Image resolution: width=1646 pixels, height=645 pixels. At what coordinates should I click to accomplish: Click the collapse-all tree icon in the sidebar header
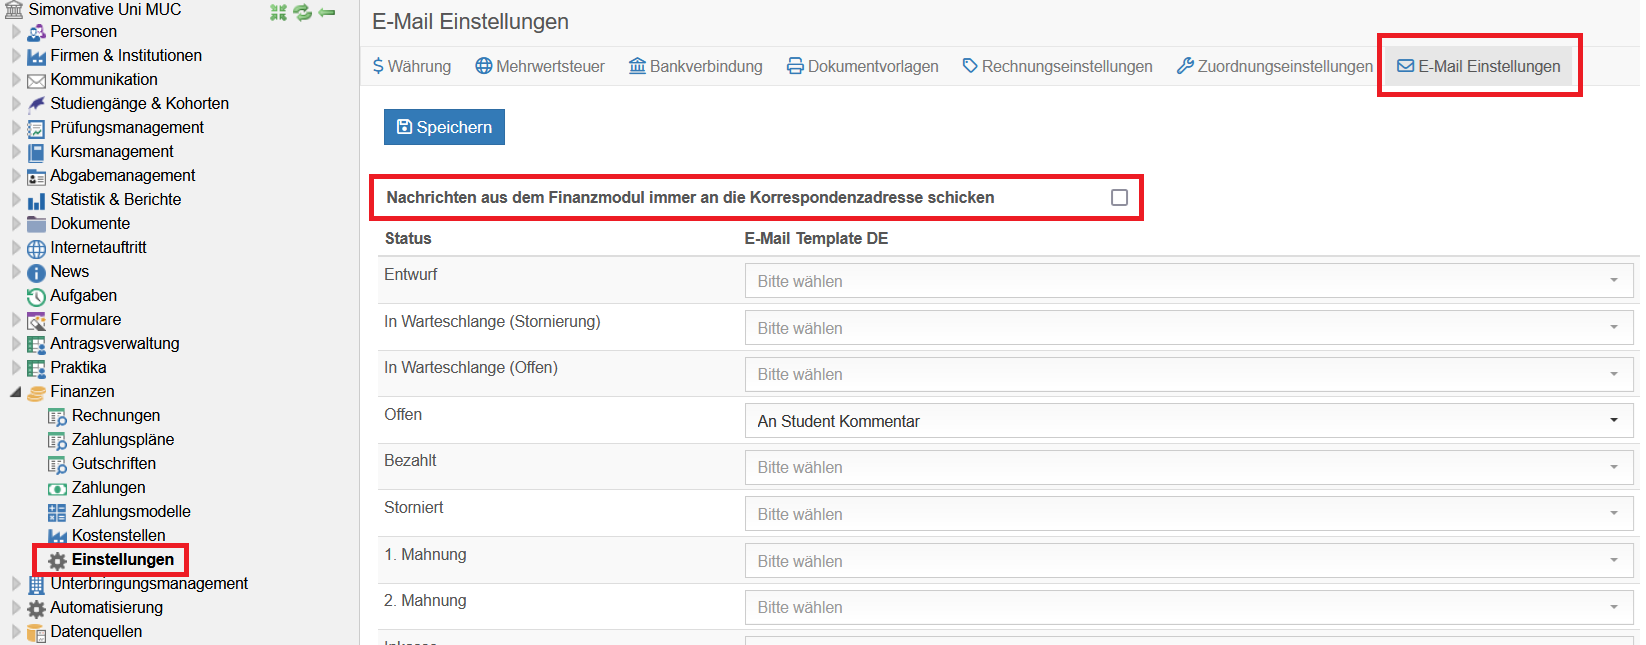(x=278, y=12)
